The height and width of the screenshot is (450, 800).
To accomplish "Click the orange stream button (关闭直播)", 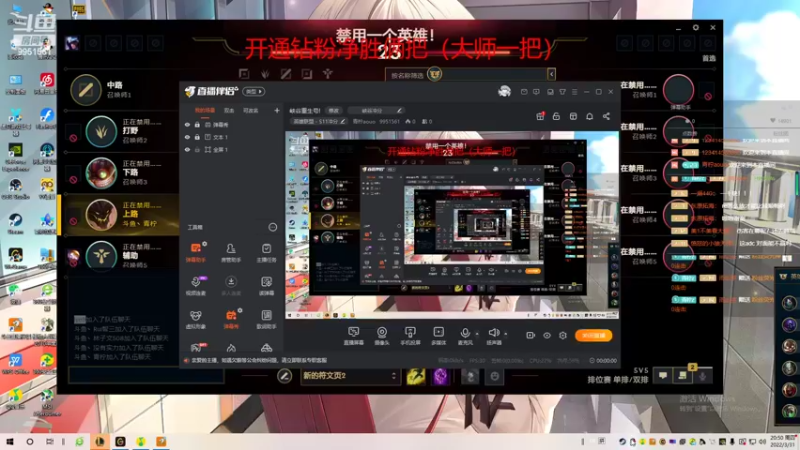I will click(x=593, y=335).
